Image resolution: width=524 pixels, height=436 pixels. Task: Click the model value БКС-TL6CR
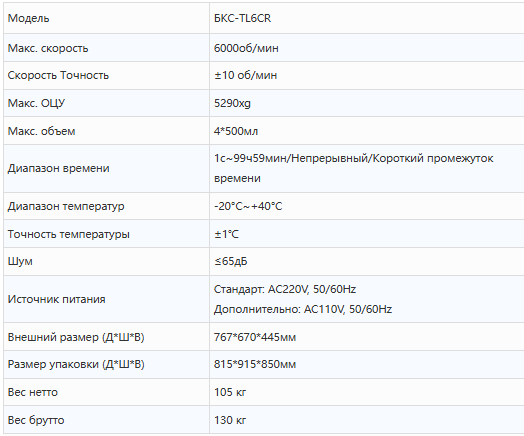tap(242, 18)
